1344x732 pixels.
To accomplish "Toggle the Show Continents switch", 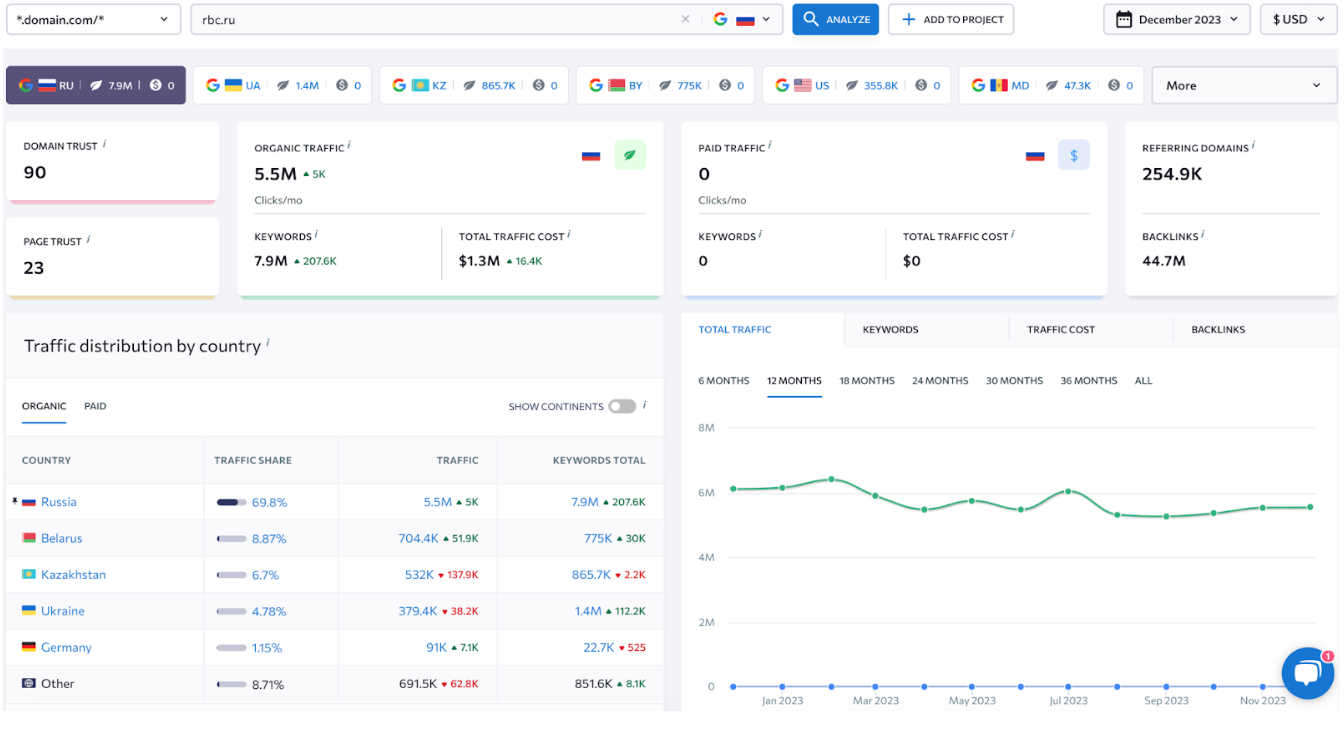I will 622,406.
